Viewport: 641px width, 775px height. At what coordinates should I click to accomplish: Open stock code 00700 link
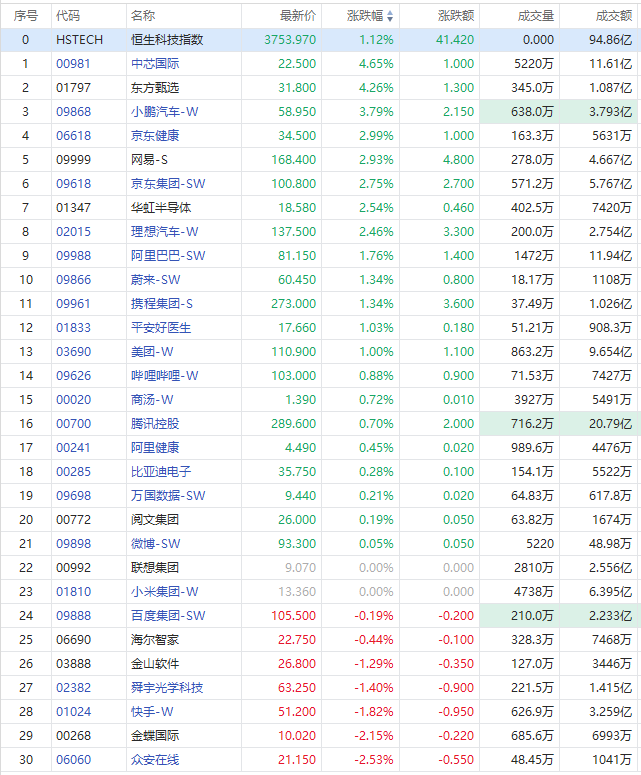73,424
